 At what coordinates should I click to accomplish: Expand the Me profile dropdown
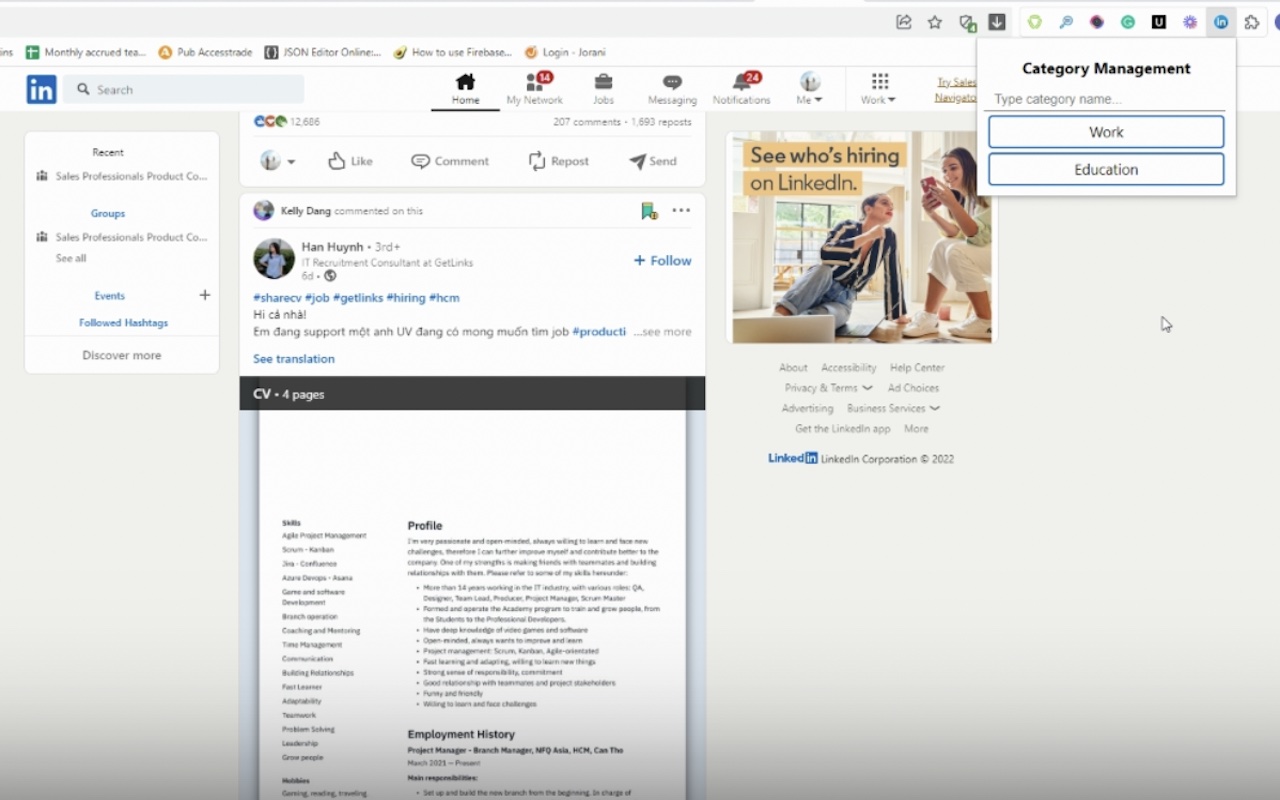click(x=810, y=89)
